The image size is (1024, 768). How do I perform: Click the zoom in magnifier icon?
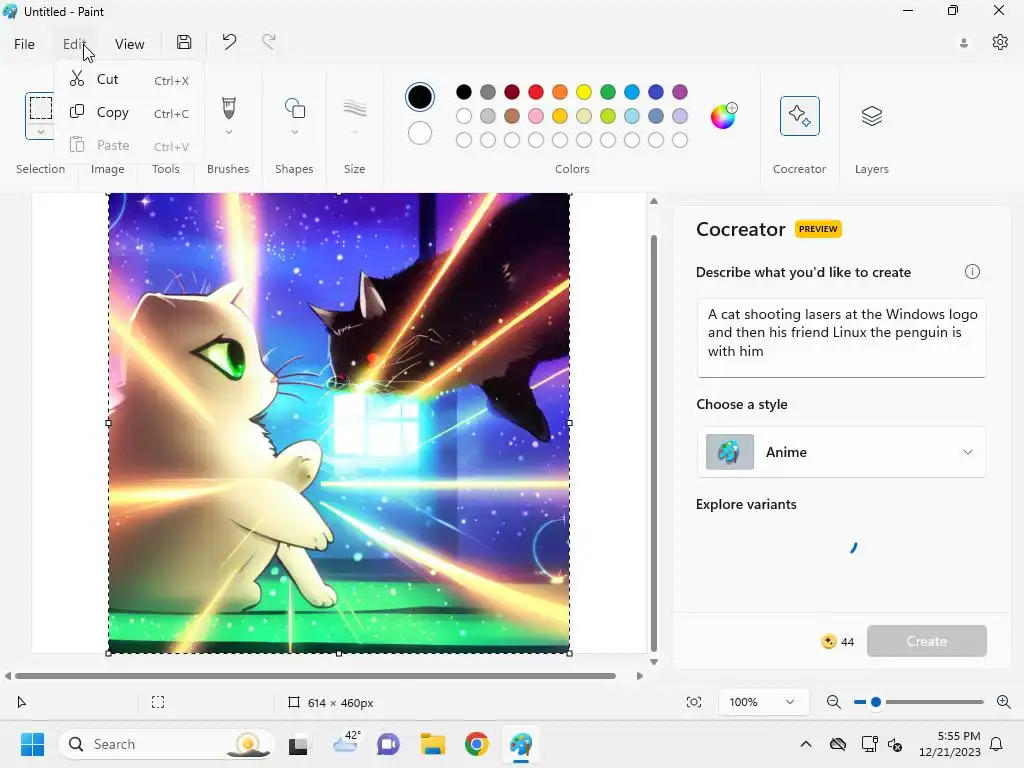[x=1004, y=702]
